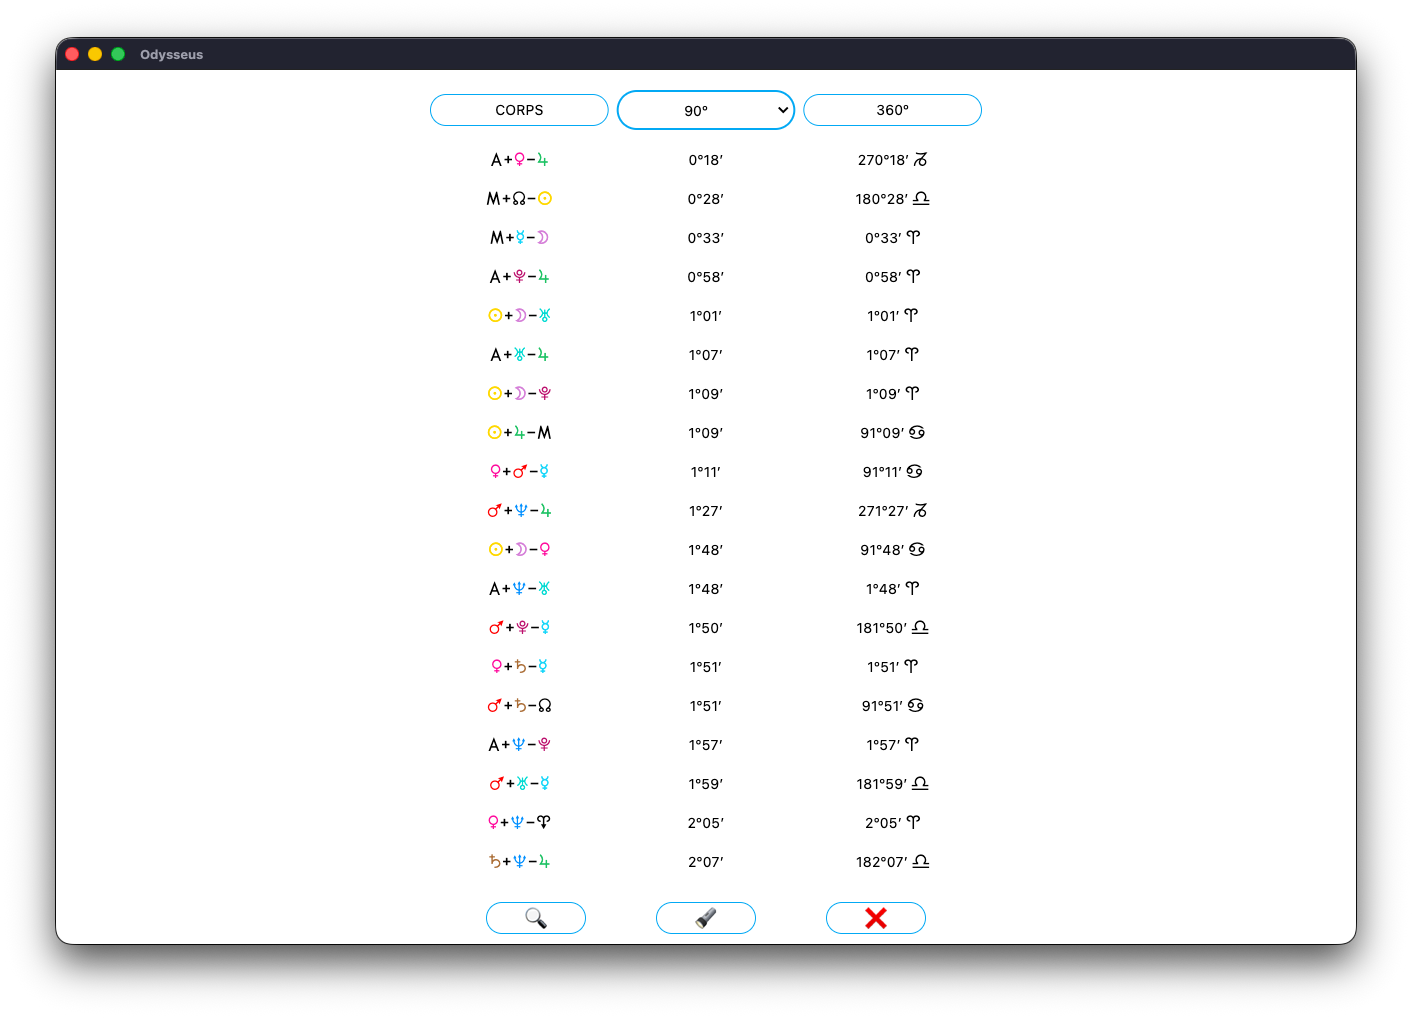Select the Sun+Jupiter−M formula row

[x=519, y=433]
